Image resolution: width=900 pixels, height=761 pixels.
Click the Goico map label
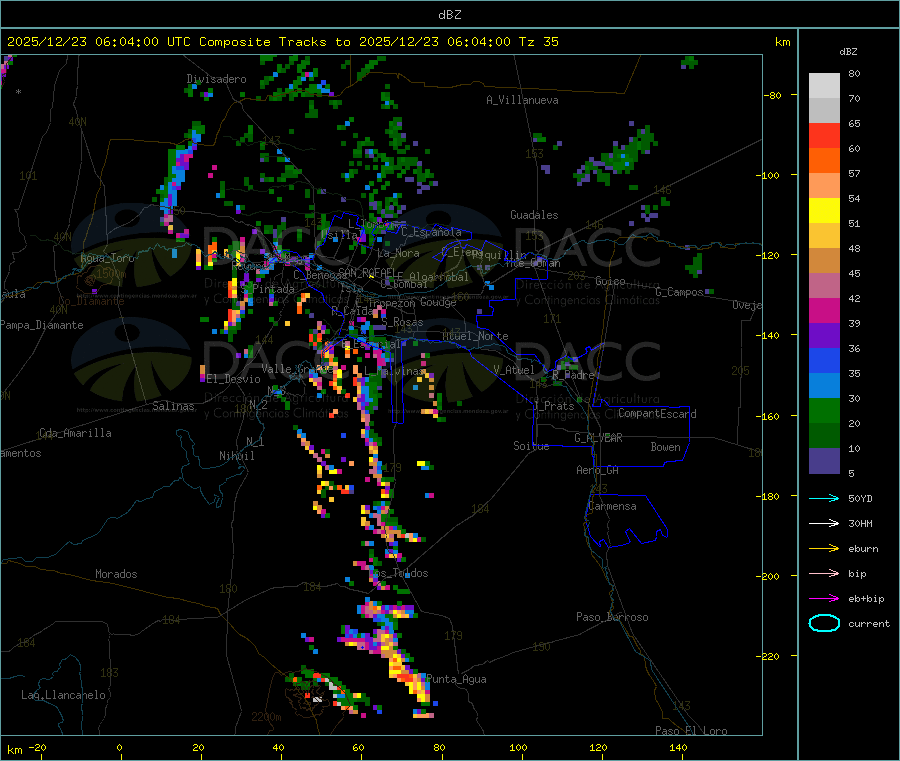tap(610, 281)
